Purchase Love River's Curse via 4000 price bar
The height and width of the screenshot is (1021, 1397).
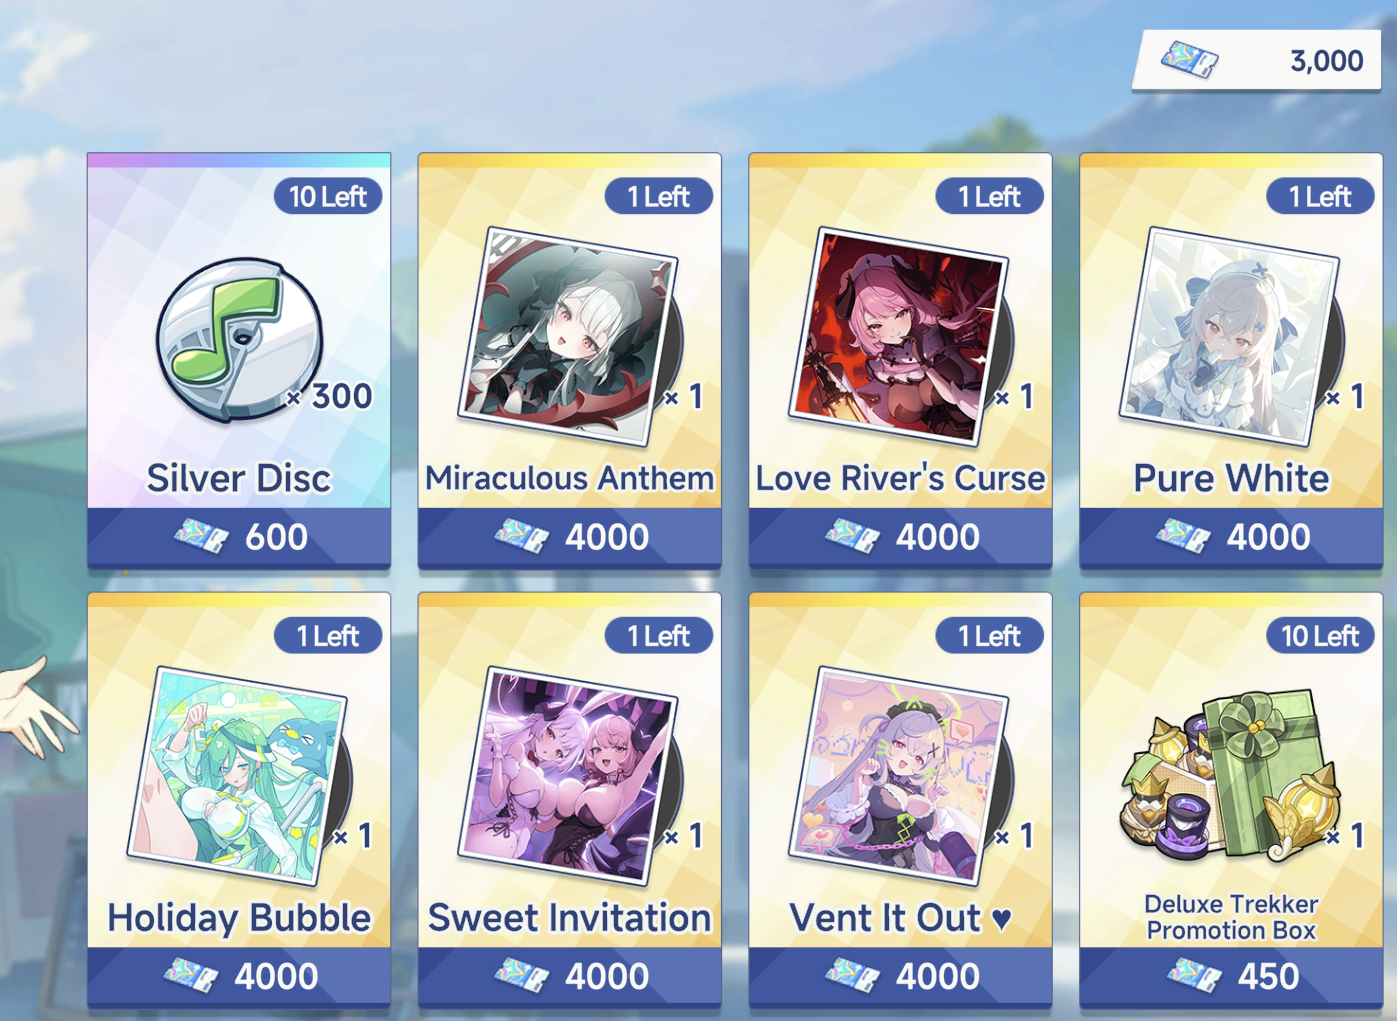[901, 537]
